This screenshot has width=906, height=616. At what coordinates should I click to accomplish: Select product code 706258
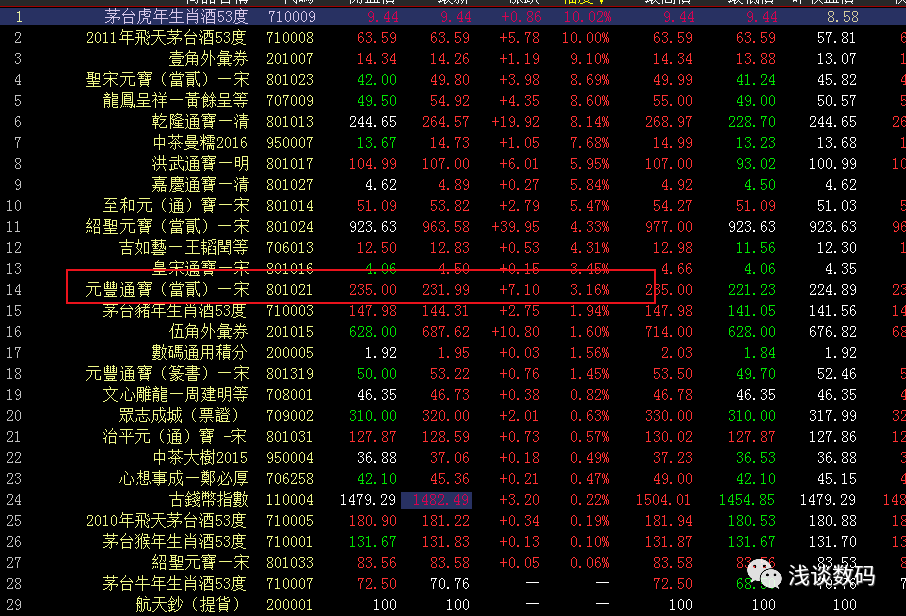pyautogui.click(x=290, y=478)
